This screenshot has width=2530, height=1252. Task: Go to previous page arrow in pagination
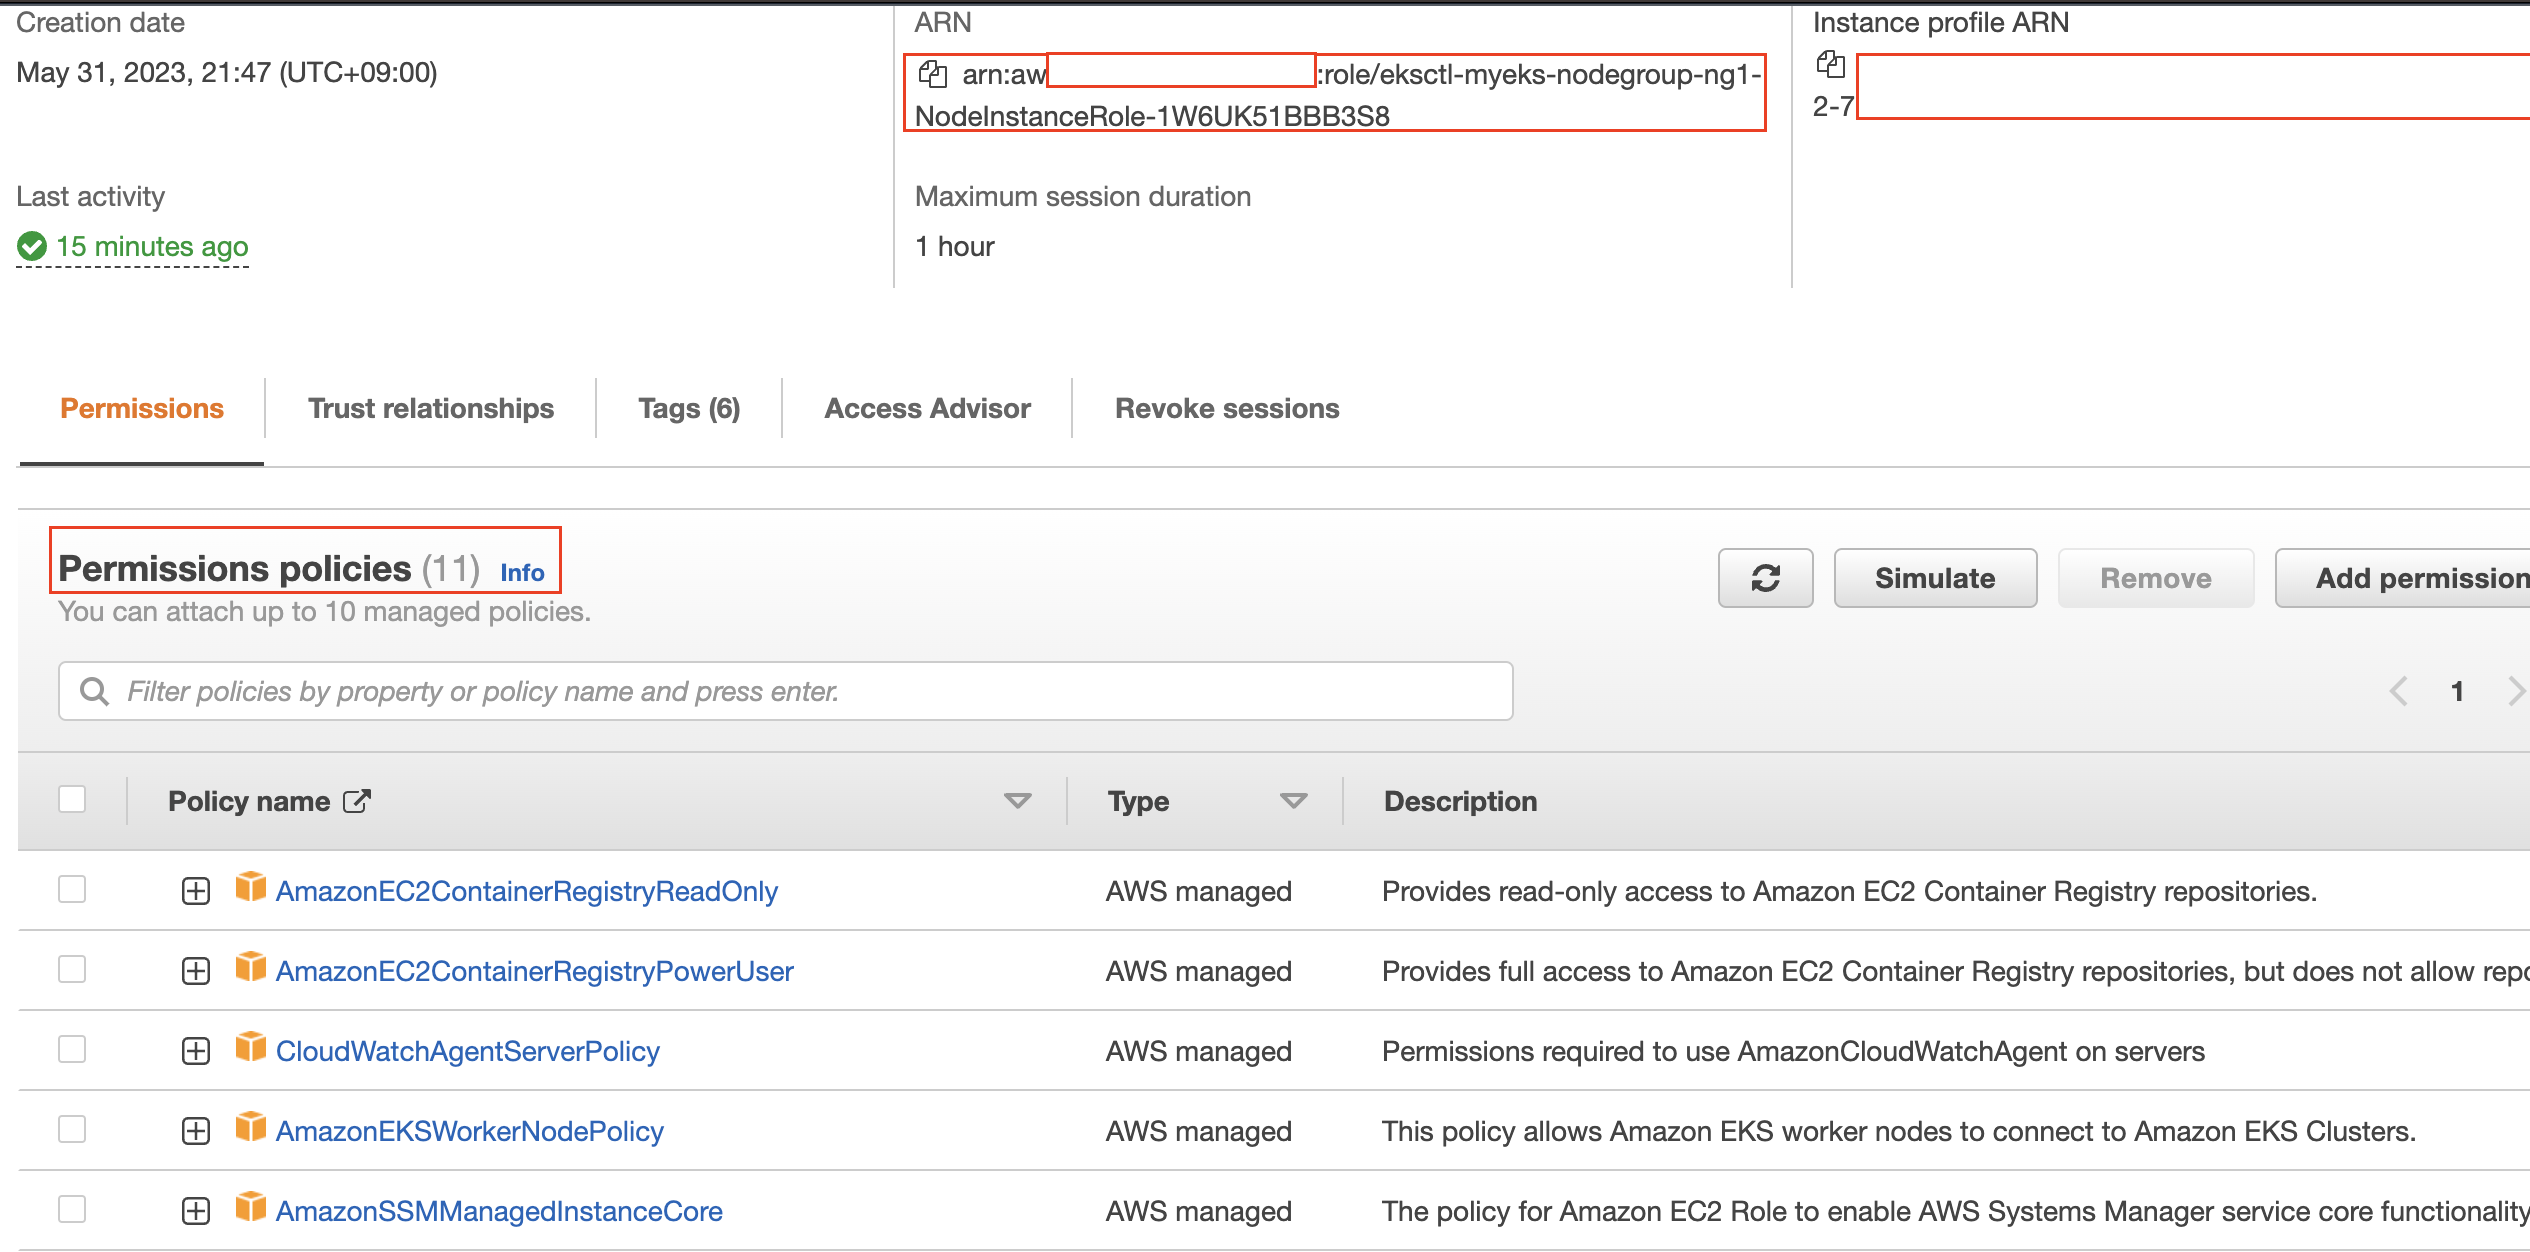tap(2398, 691)
